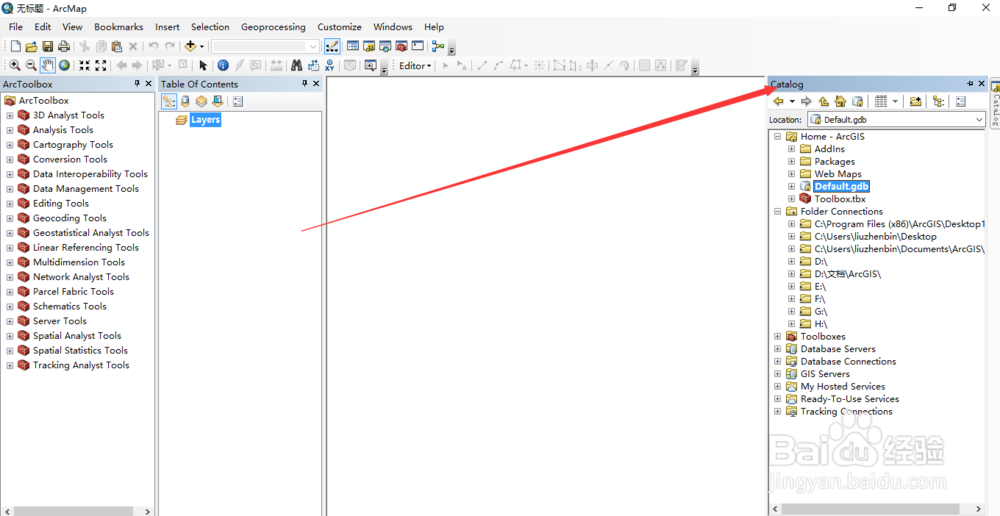Click Fixed Zoom Out arrows
The width and height of the screenshot is (1000, 516).
click(x=101, y=65)
